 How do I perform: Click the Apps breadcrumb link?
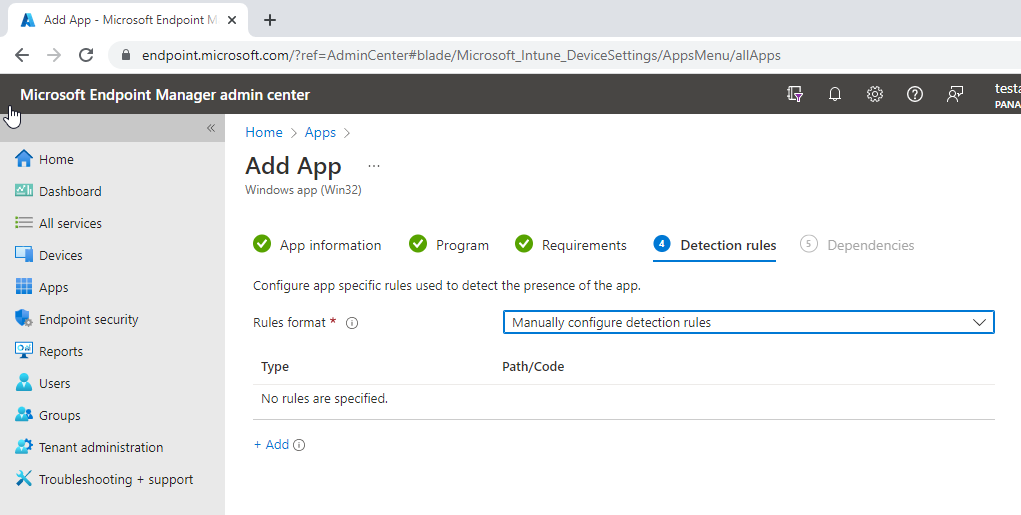click(x=320, y=132)
